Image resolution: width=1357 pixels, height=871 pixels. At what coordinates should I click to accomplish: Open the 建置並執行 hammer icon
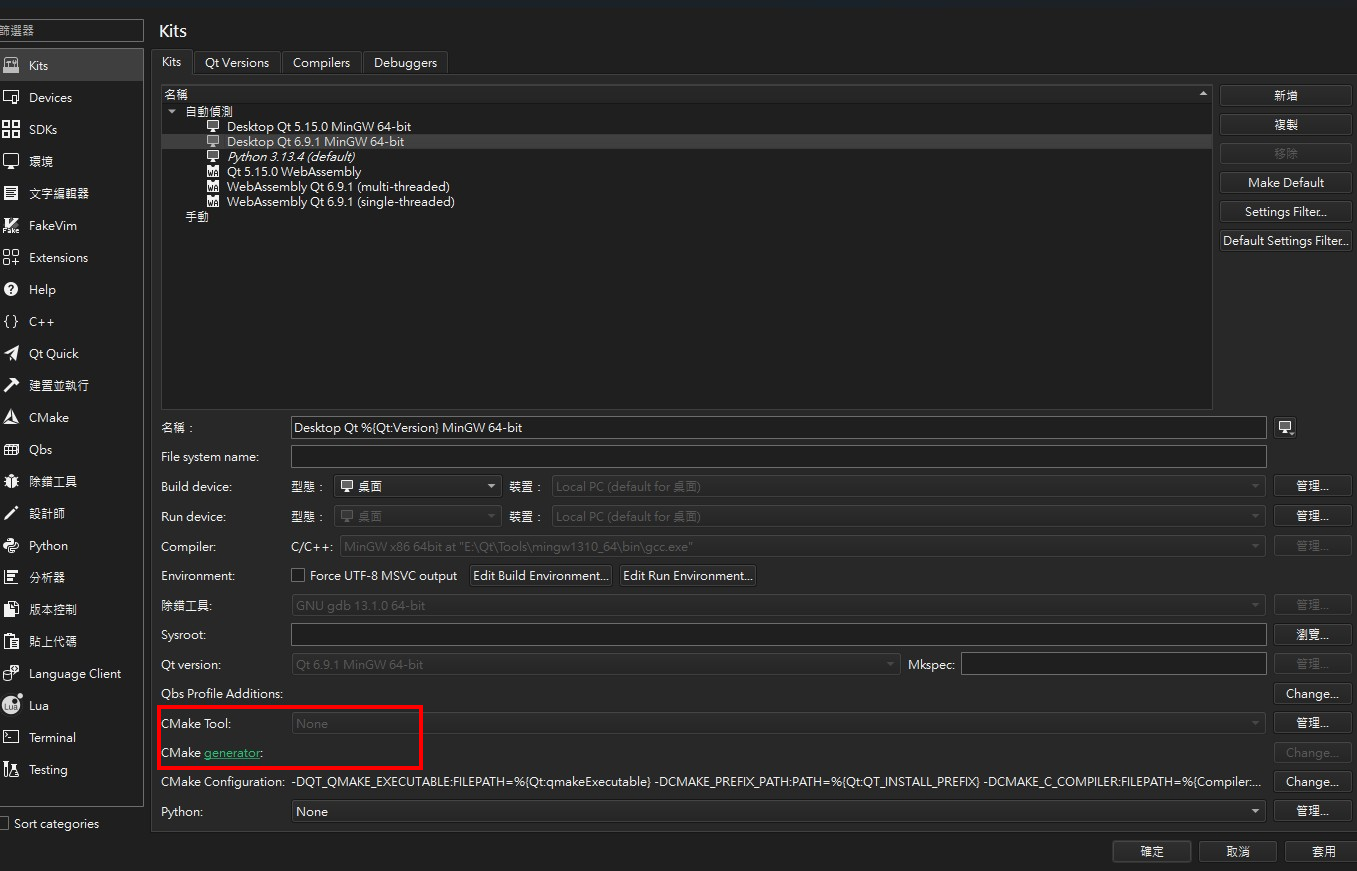tap(11, 385)
